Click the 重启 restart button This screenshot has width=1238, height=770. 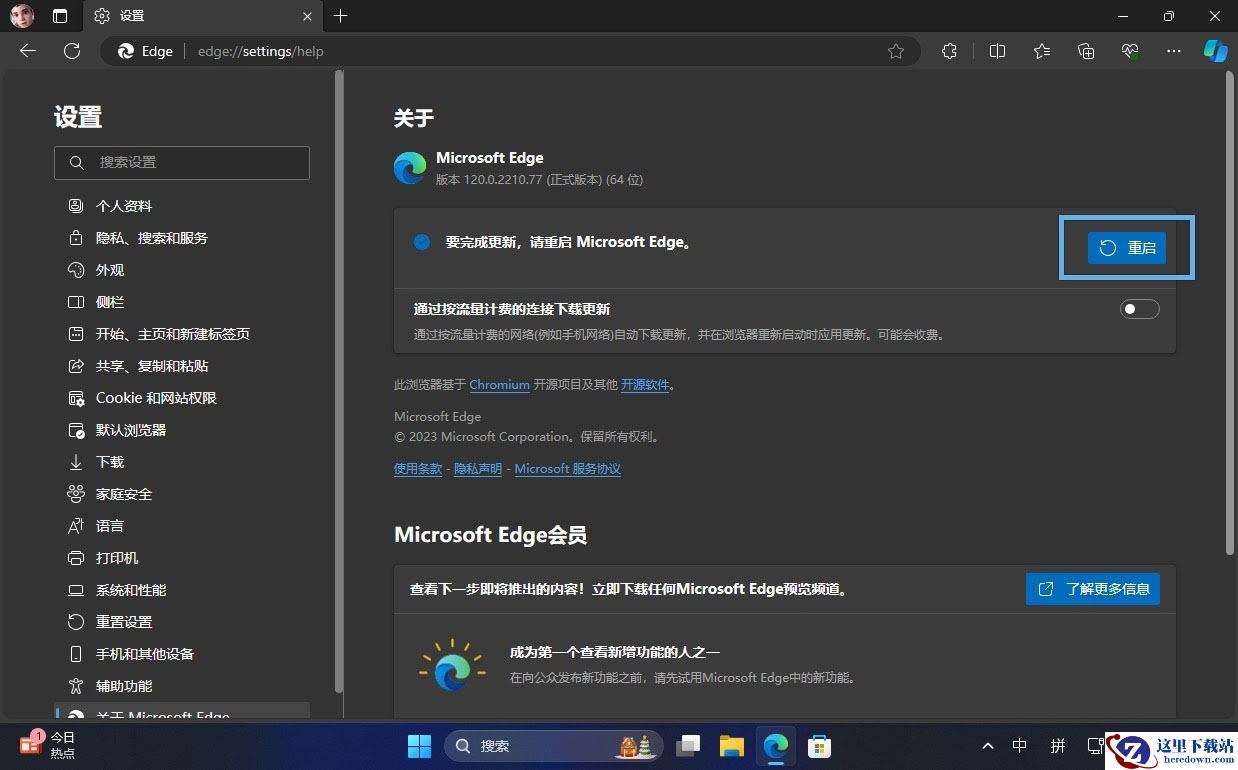[1127, 248]
